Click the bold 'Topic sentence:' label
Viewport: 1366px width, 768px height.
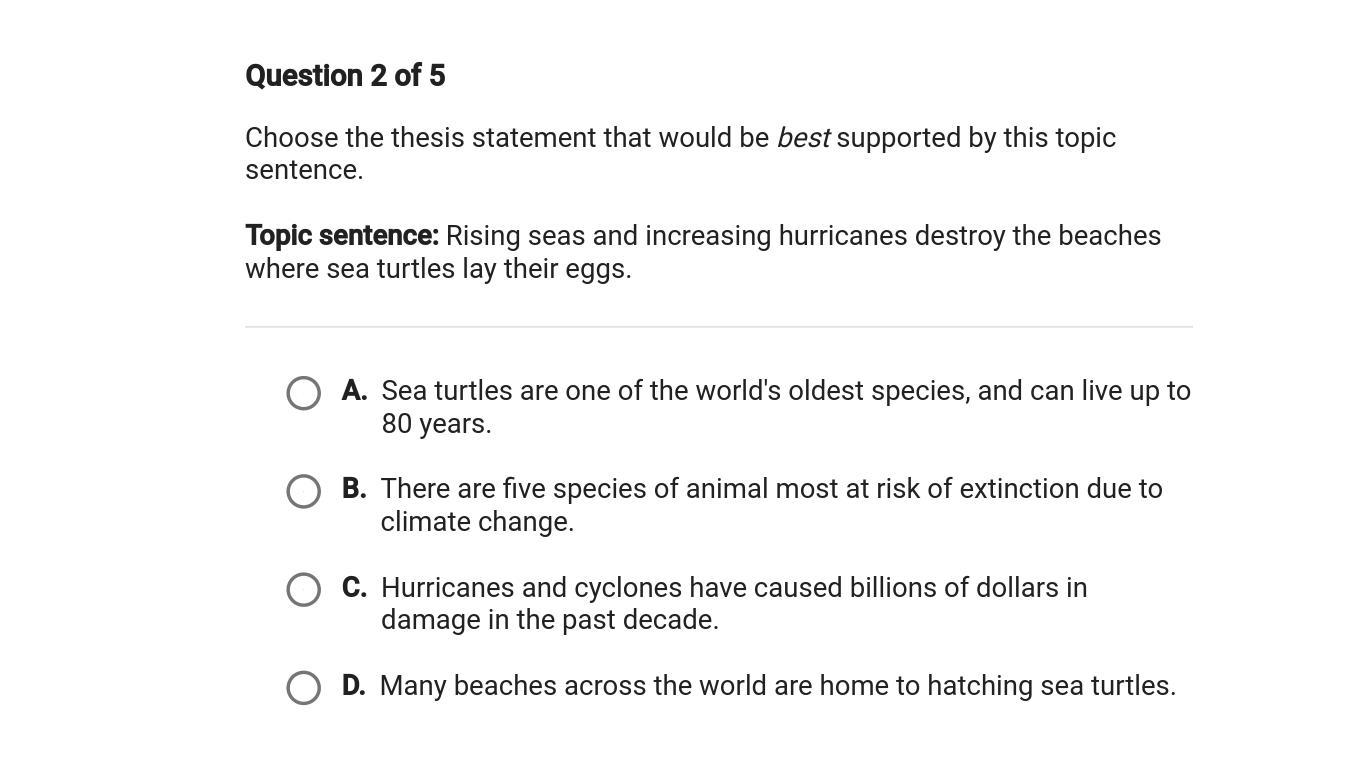coord(342,236)
